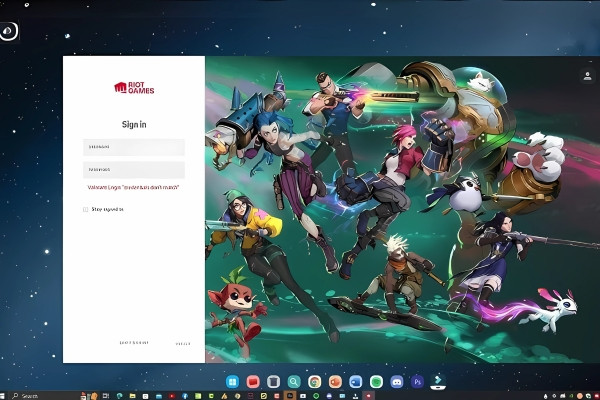Image resolution: width=600 pixels, height=400 pixels.
Task: Click the active teal arrow app icon in the dock
Action: tap(438, 381)
